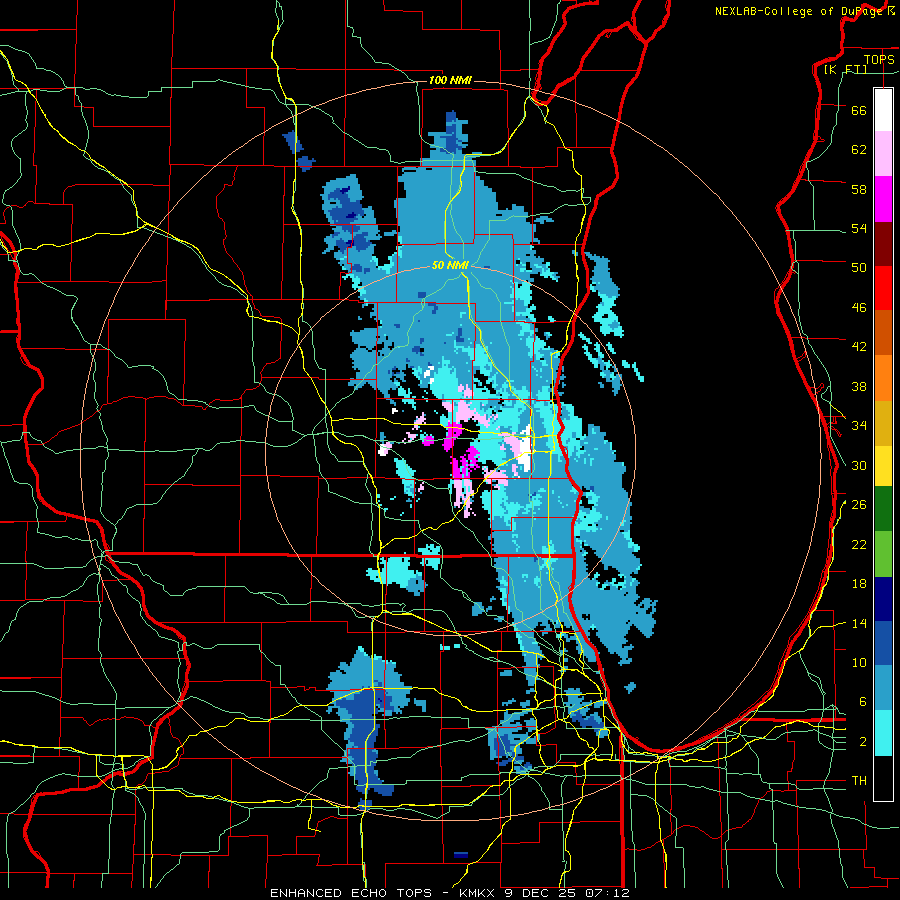900x900 pixels.
Task: Select the legend value 10
Action: click(859, 663)
